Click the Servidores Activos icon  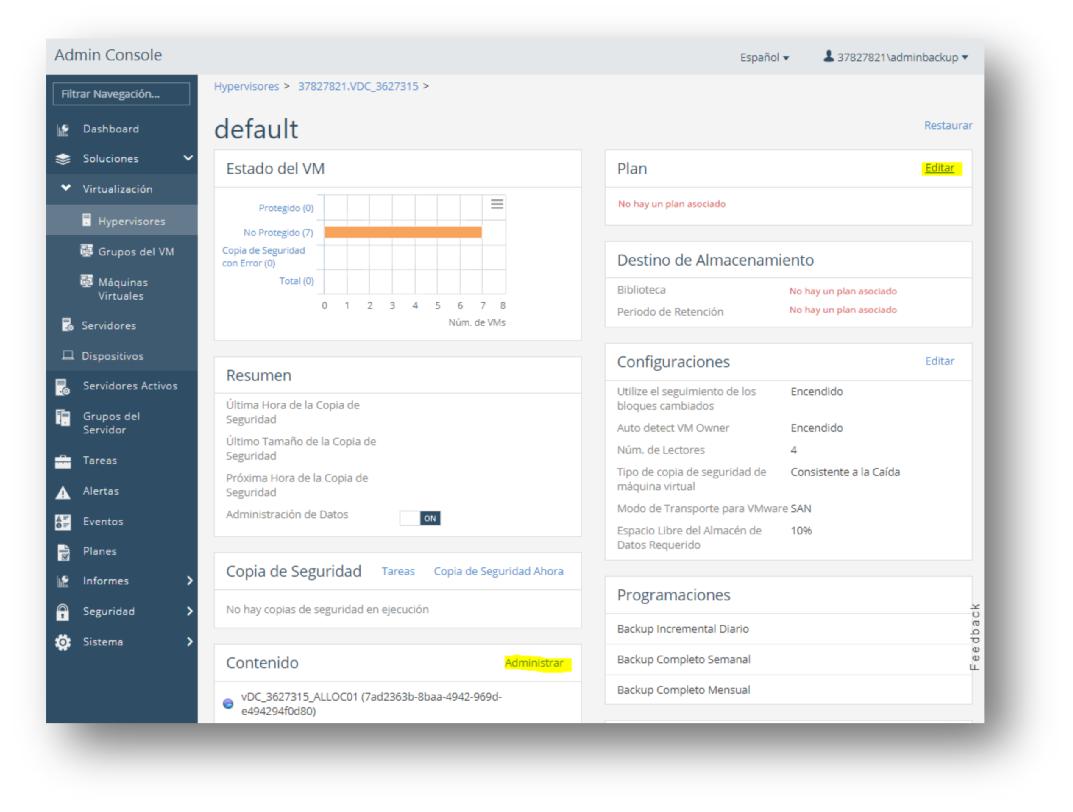[x=63, y=387]
